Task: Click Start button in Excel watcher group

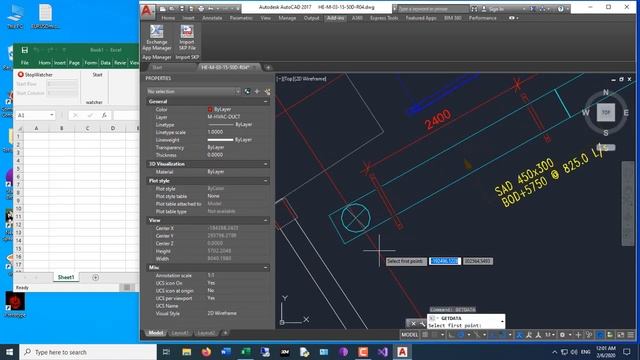Action: [x=97, y=75]
